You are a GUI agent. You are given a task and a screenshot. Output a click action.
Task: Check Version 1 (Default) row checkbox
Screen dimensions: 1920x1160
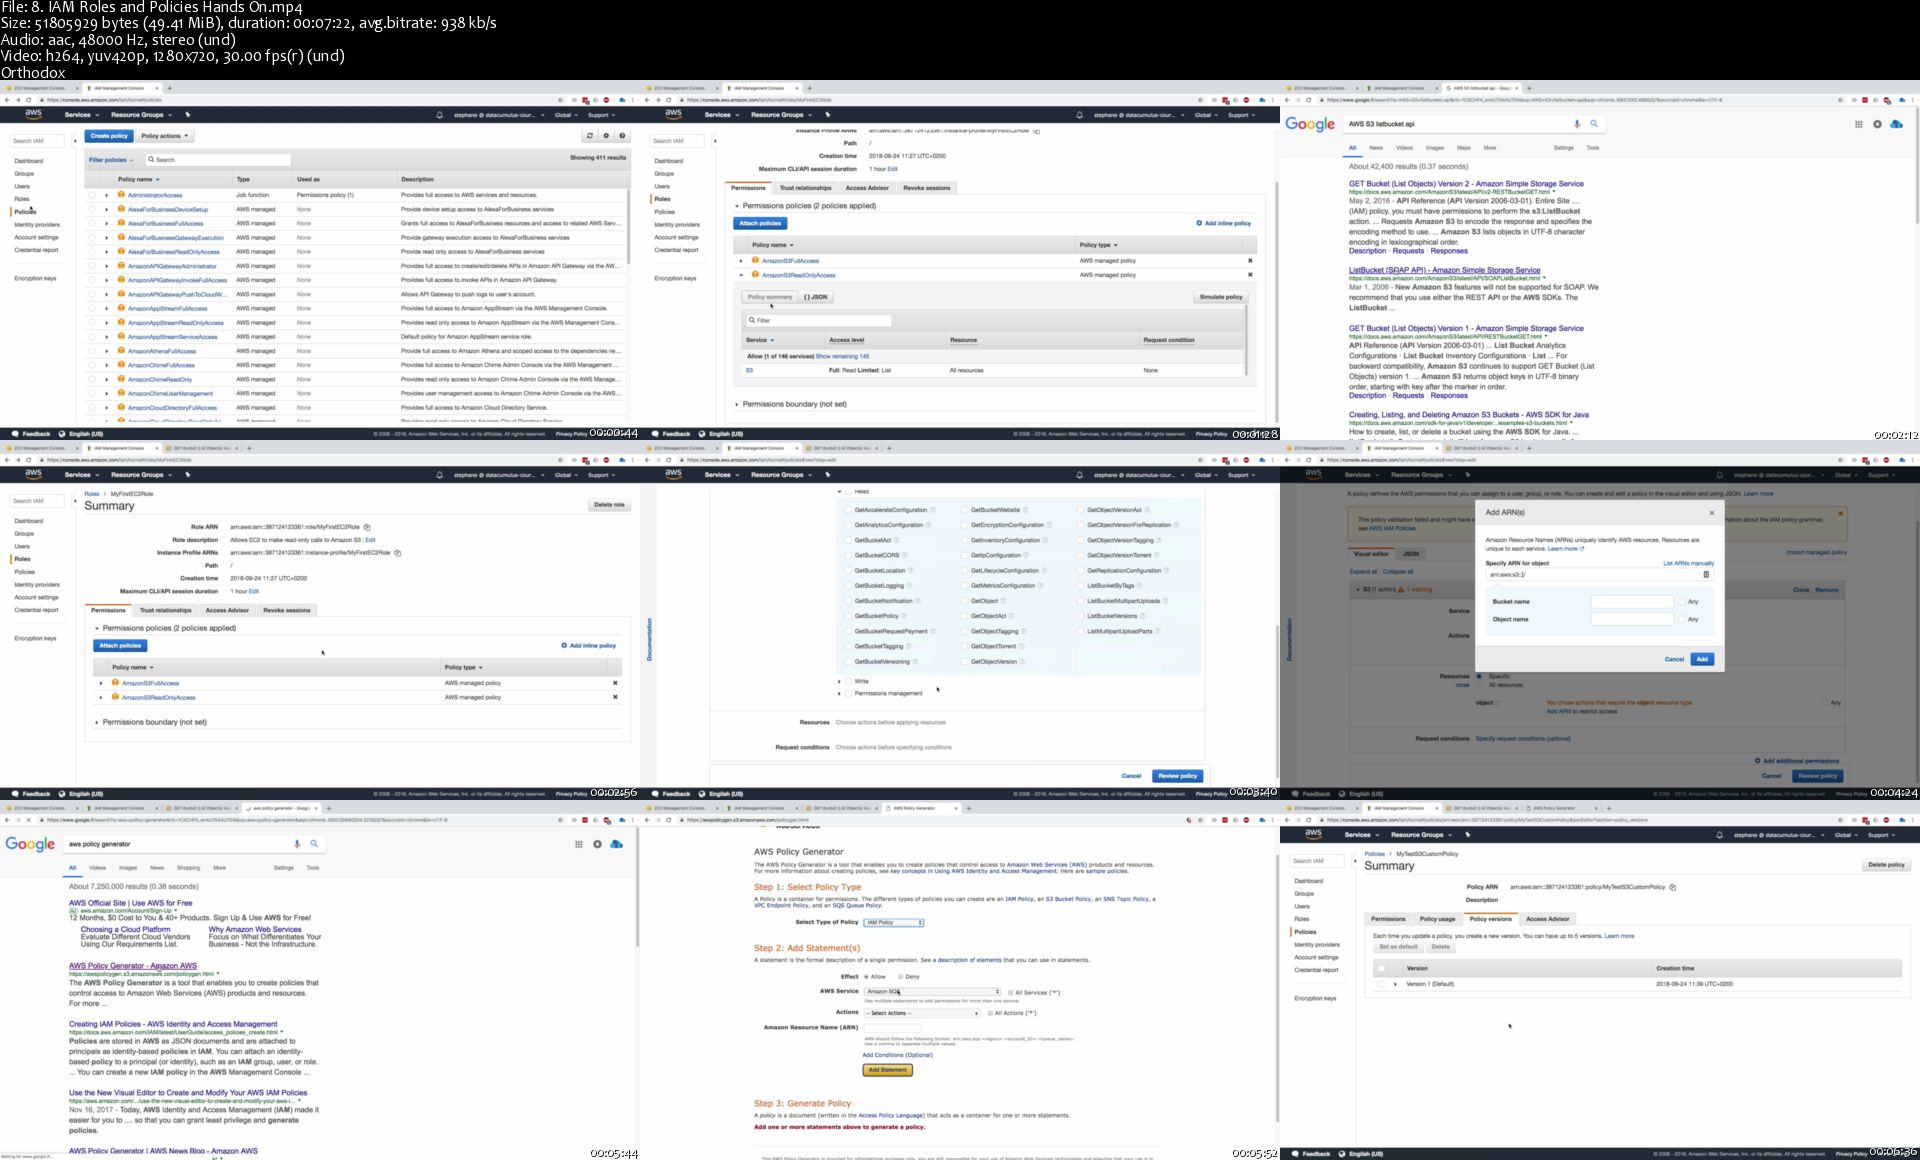(x=1381, y=984)
